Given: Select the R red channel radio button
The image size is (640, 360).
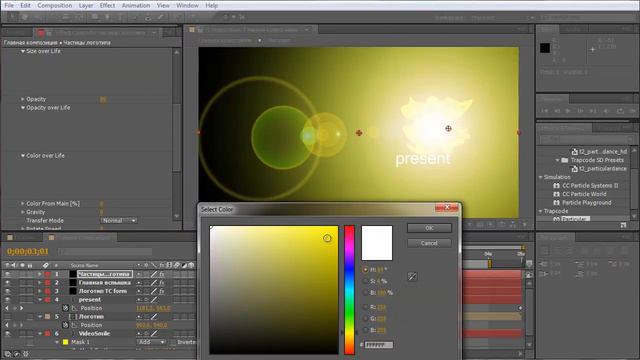Looking at the screenshot, I should click(365, 307).
